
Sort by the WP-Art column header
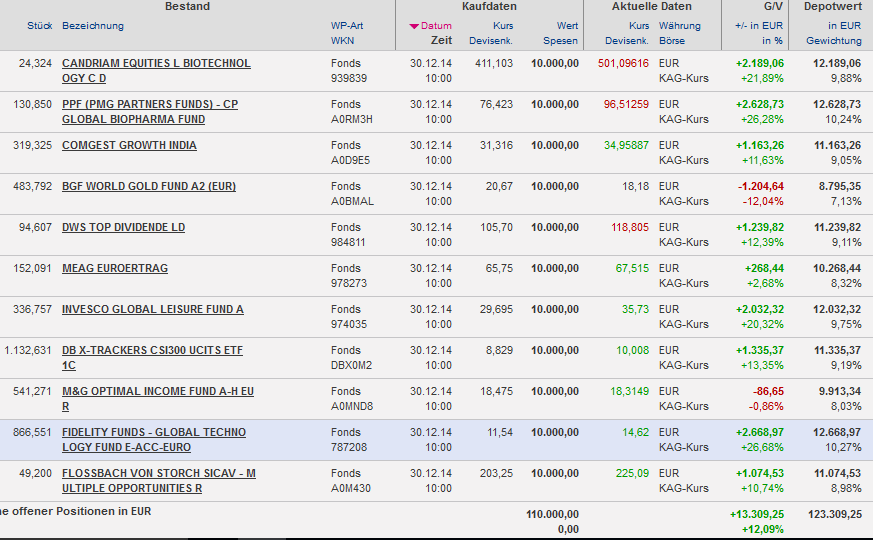347,26
